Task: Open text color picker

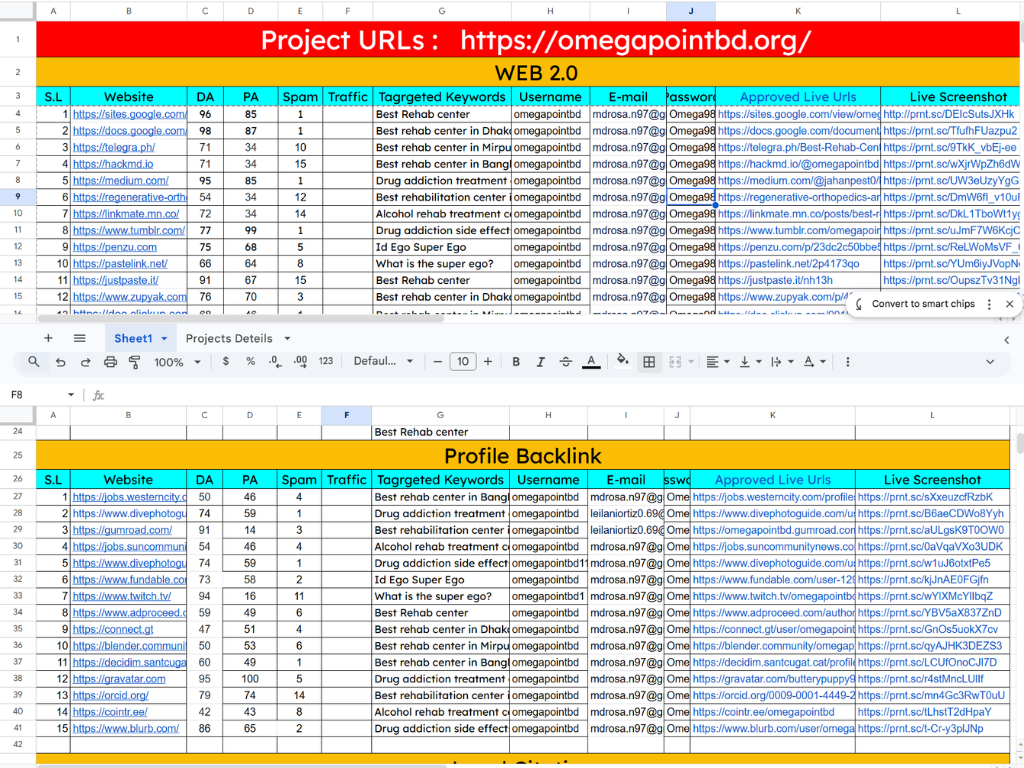Action: pyautogui.click(x=591, y=362)
